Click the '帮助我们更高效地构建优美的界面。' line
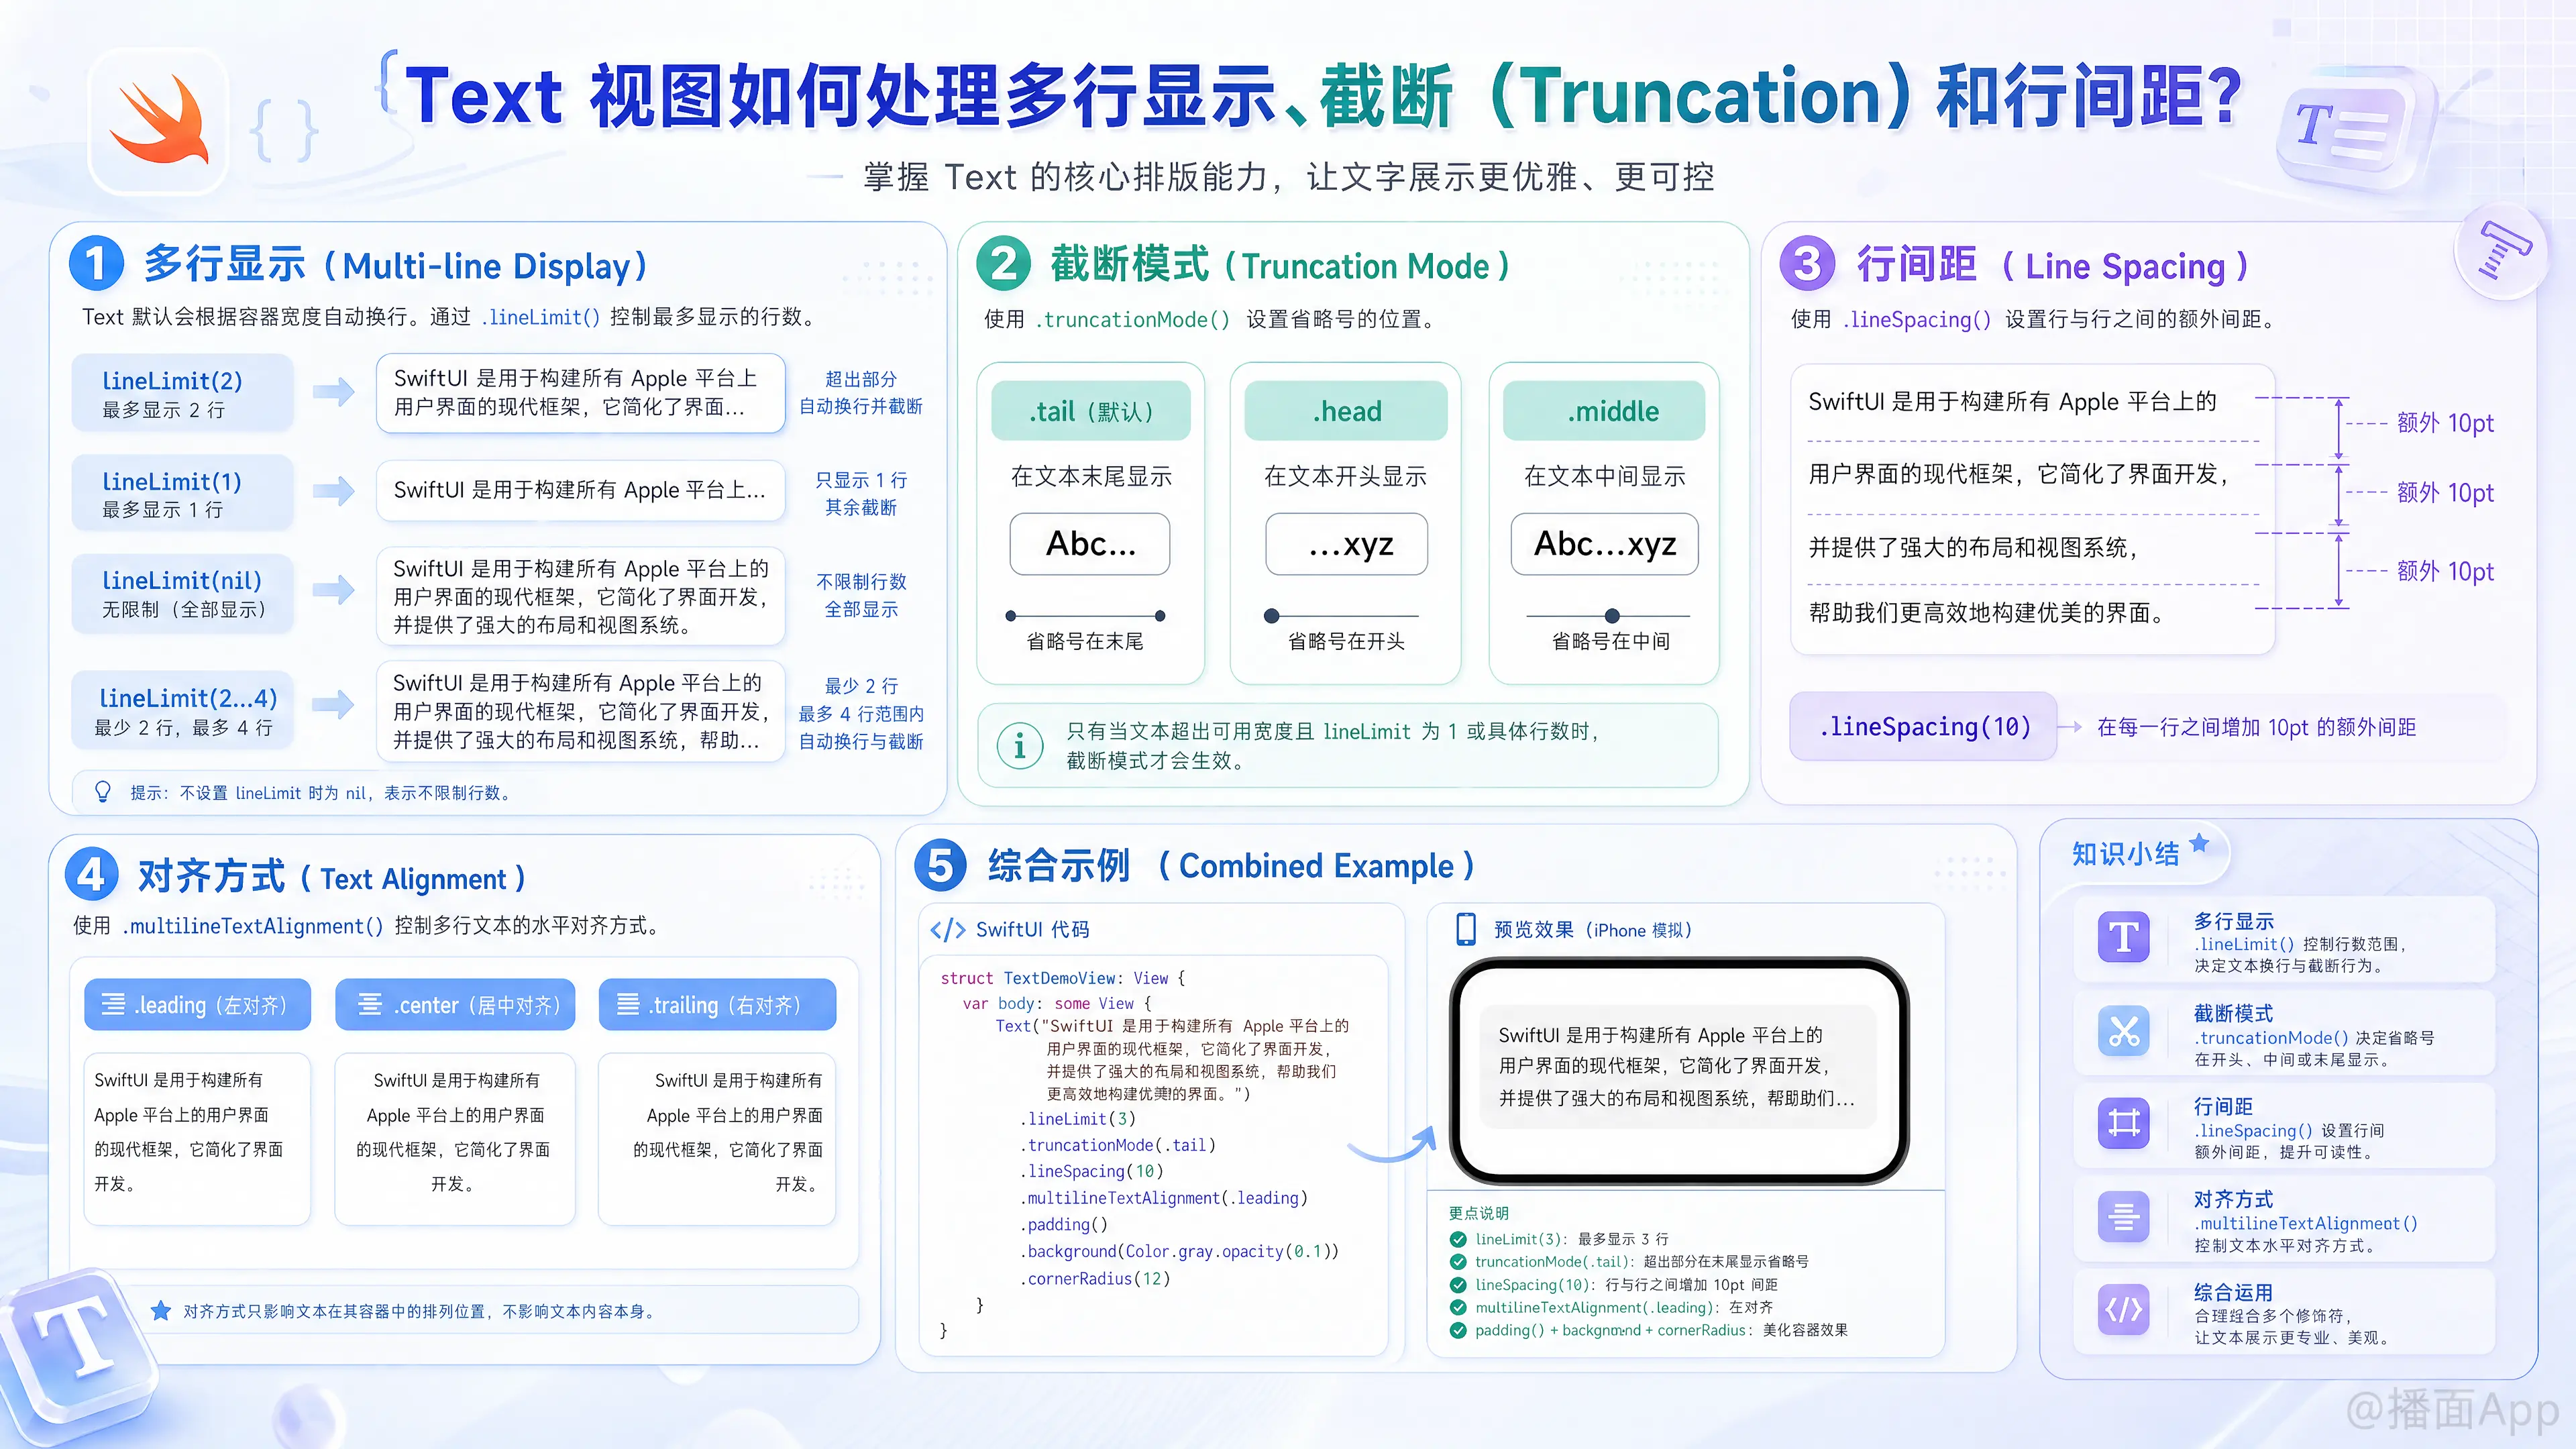Viewport: 2576px width, 1449px height. tap(1988, 612)
